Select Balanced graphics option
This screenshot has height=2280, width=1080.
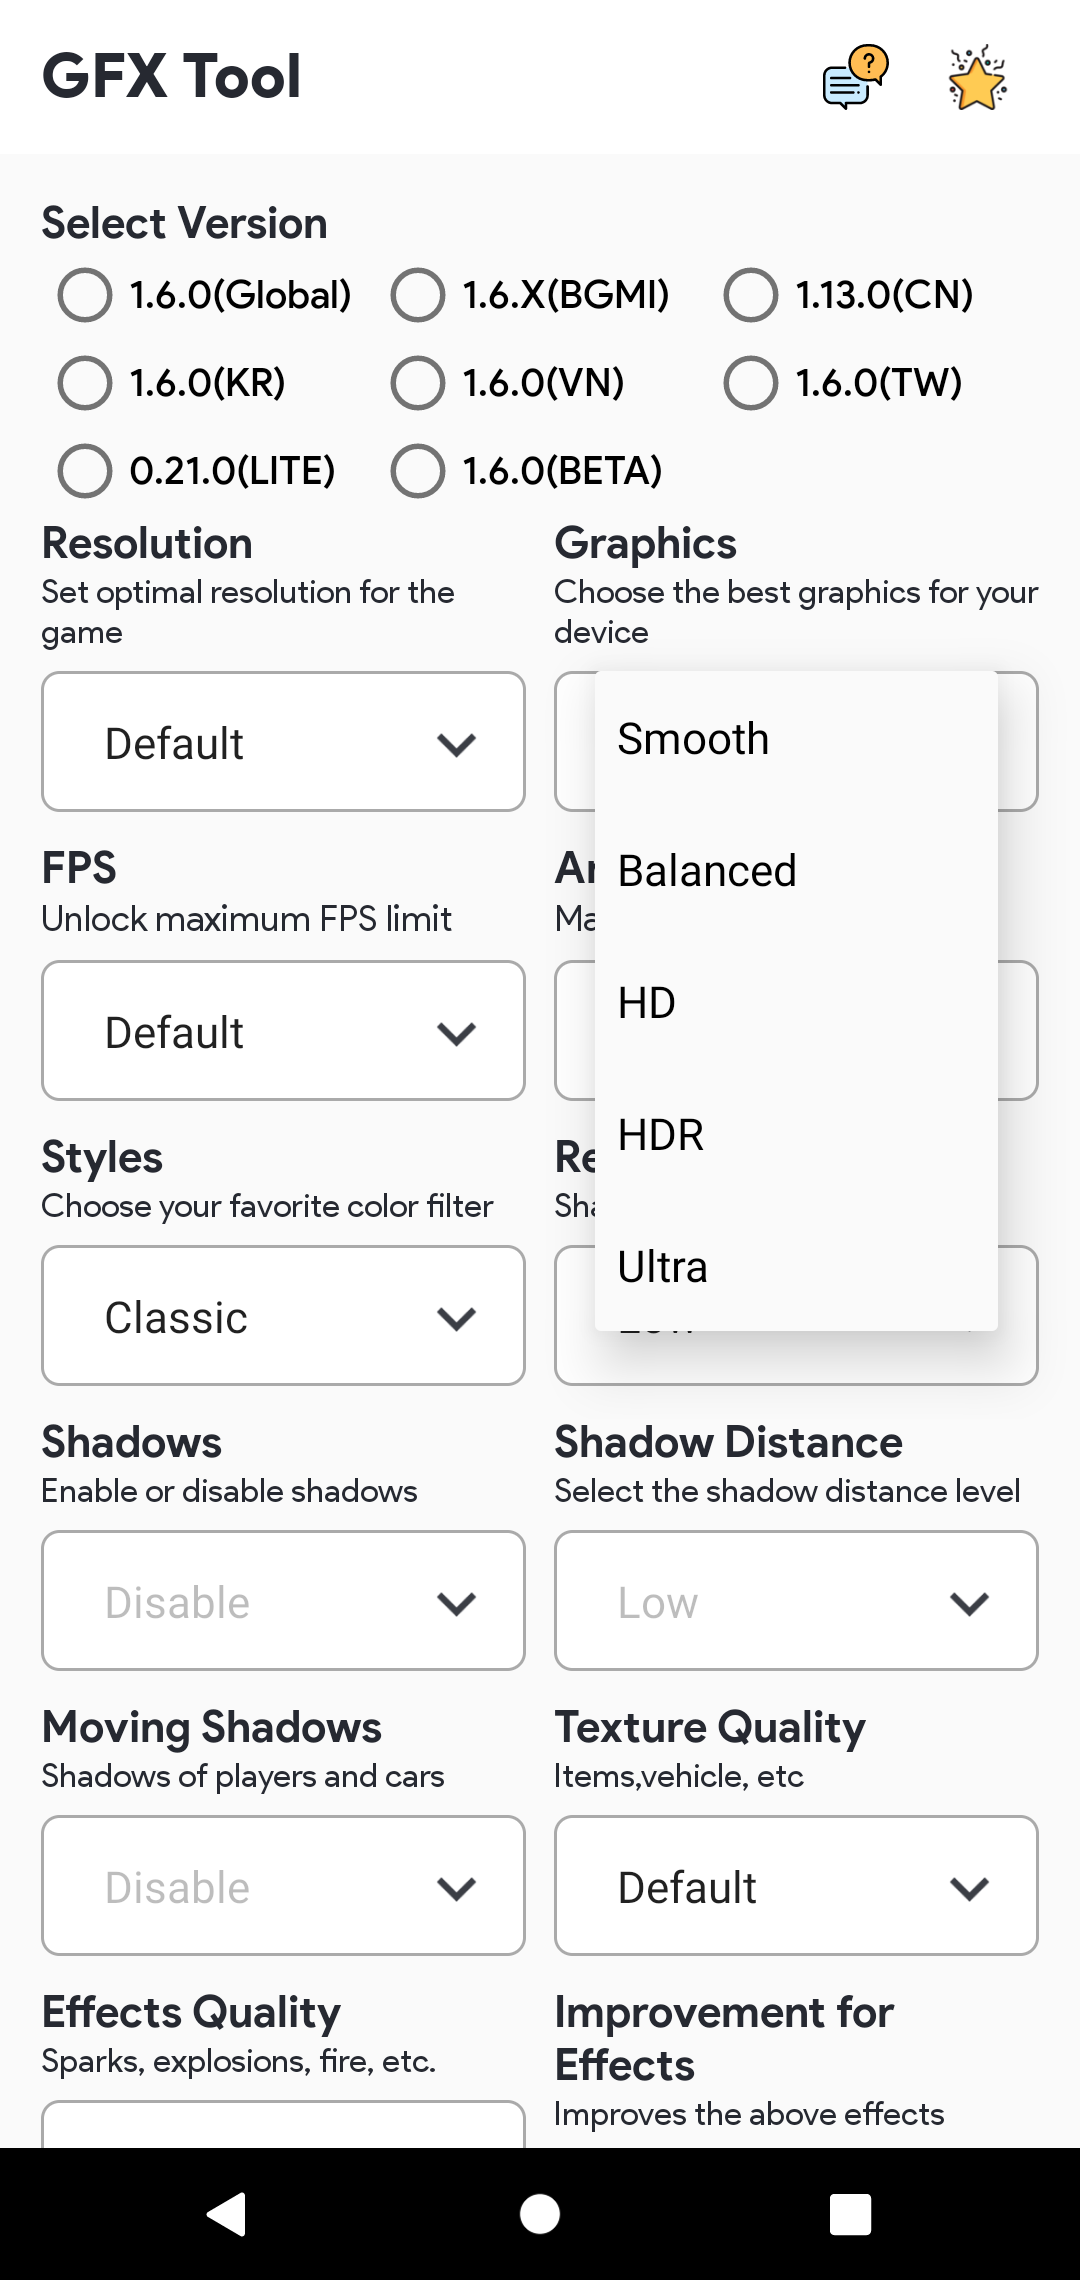[707, 871]
